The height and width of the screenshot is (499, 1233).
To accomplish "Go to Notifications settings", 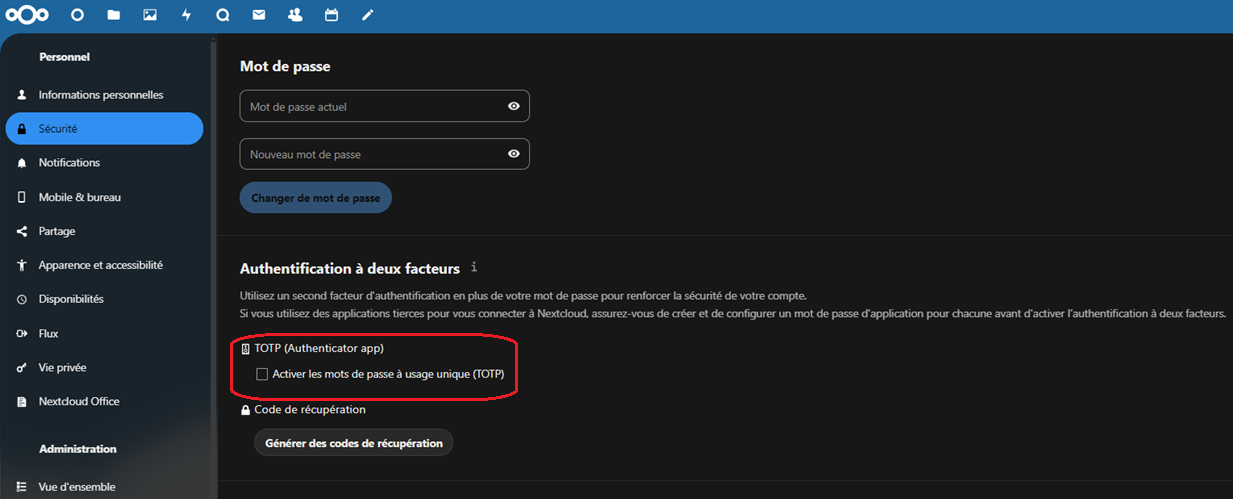I will pos(104,163).
